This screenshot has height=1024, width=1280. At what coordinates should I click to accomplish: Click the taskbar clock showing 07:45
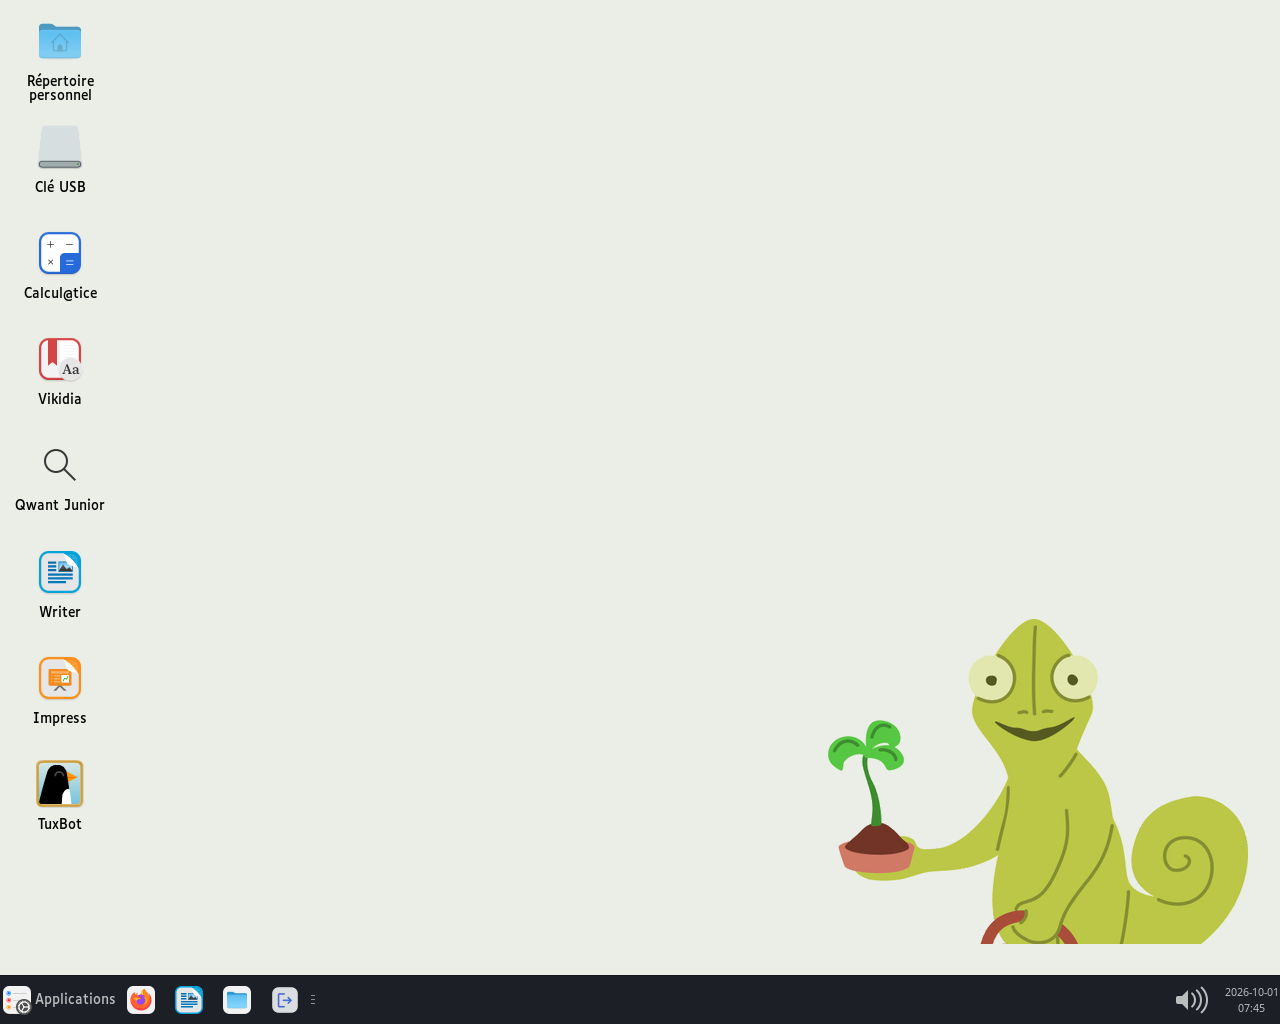pos(1251,1000)
